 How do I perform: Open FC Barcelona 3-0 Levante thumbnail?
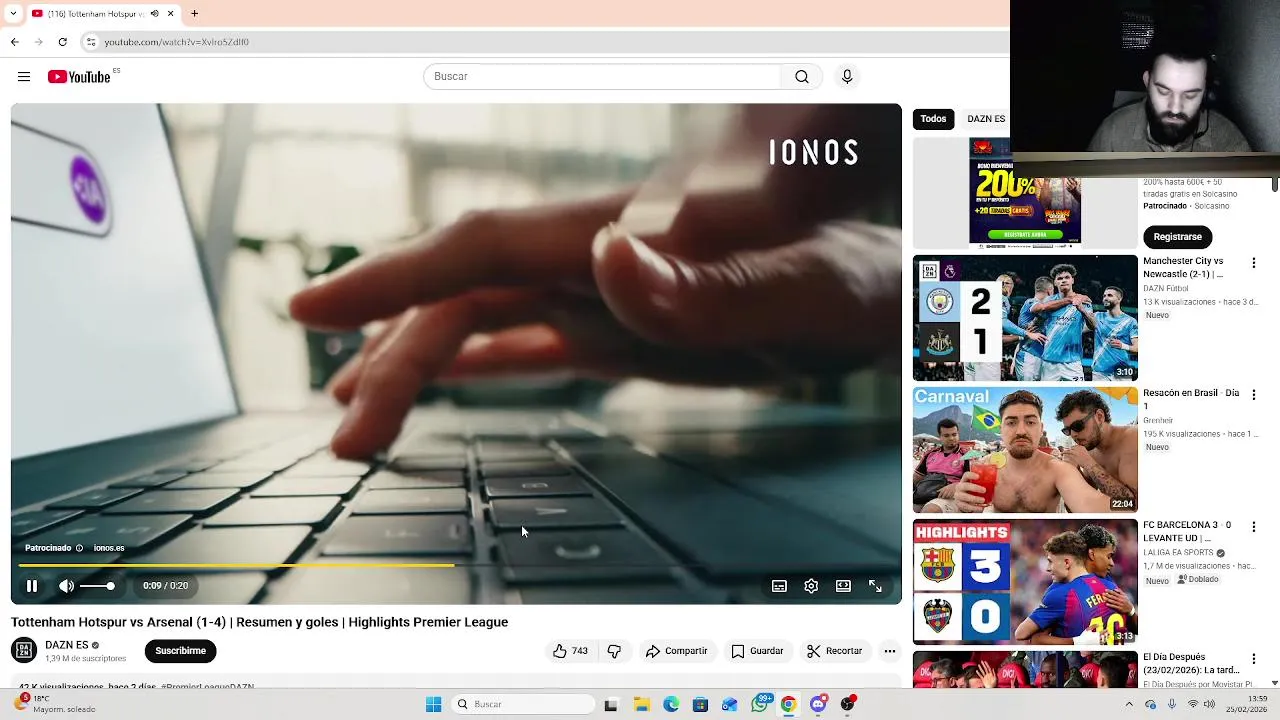pyautogui.click(x=1025, y=582)
